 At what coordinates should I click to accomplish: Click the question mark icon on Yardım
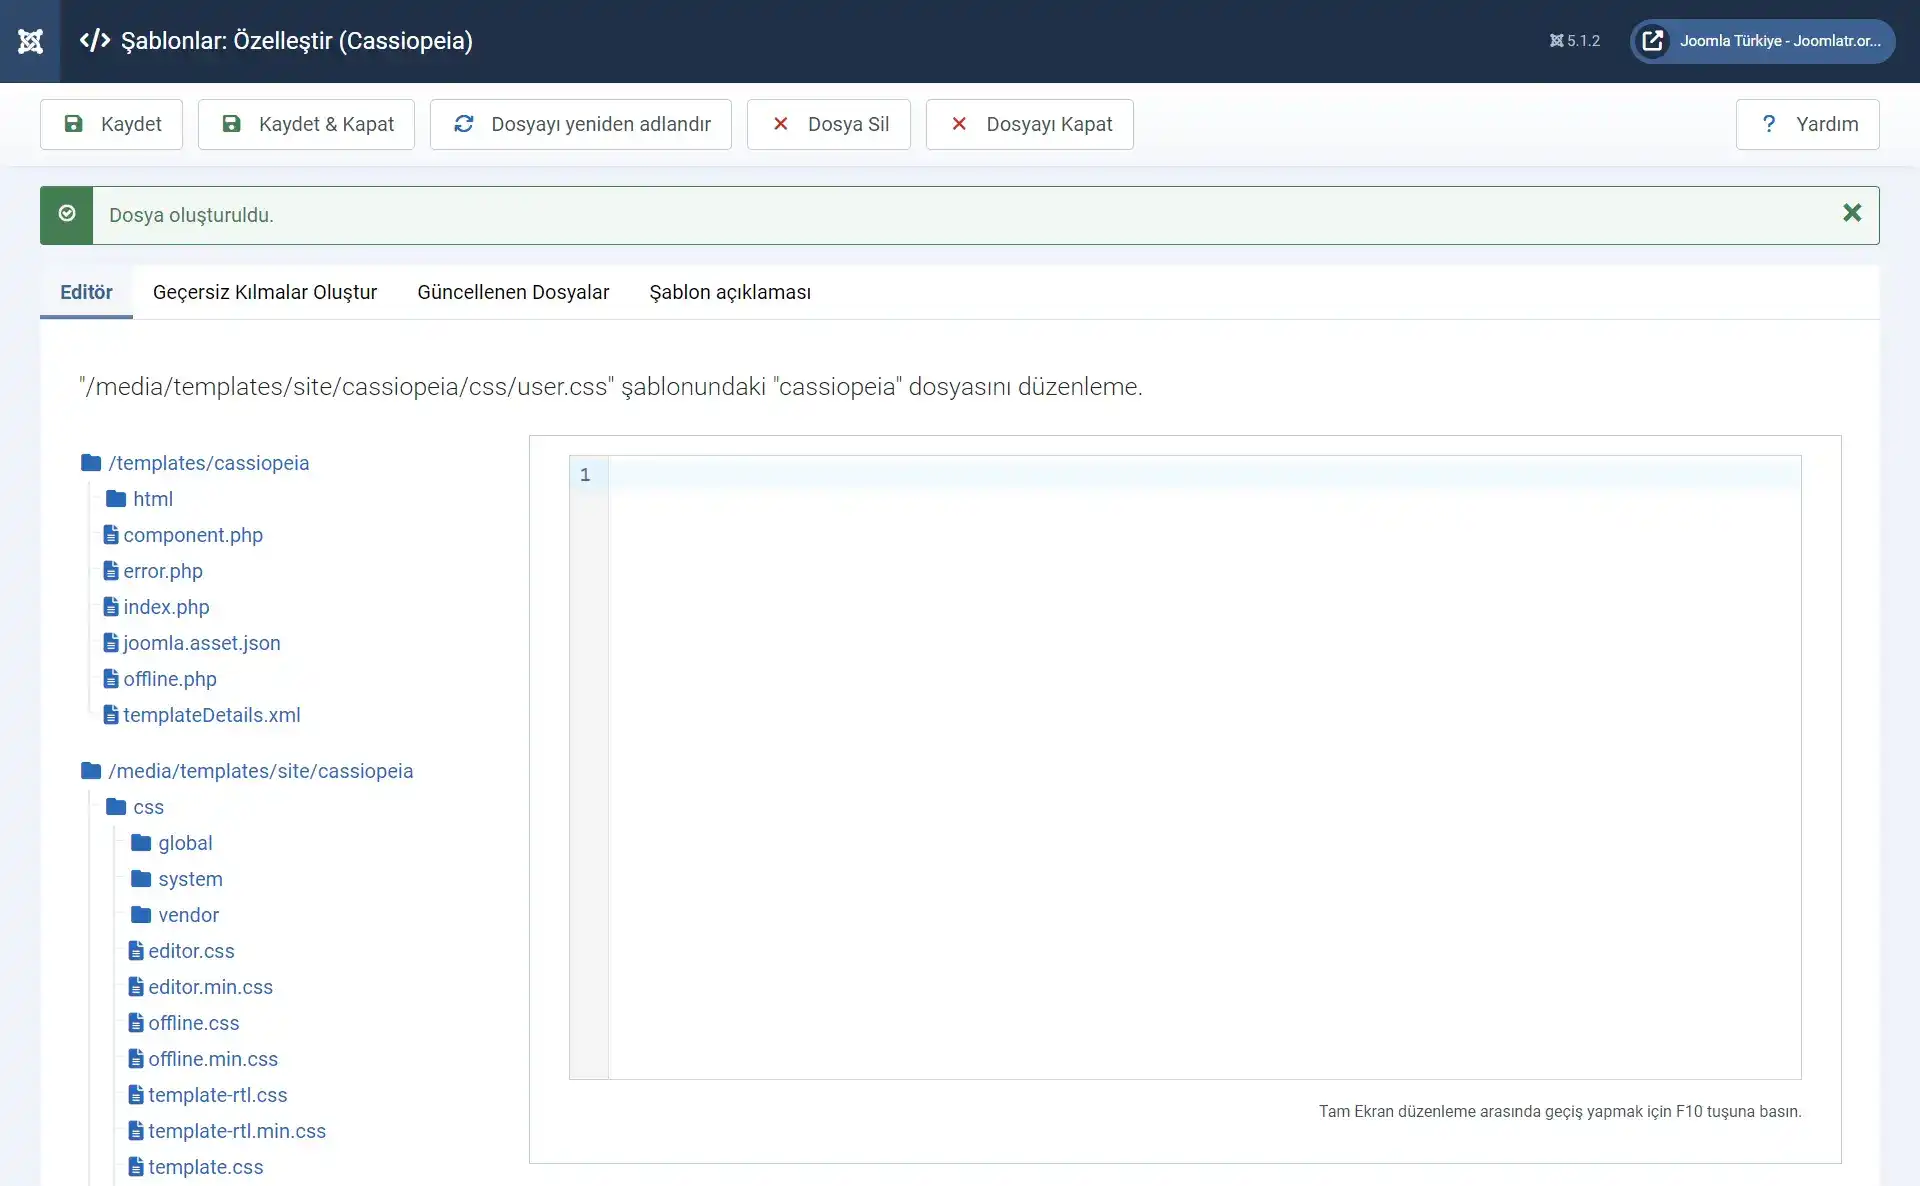tap(1770, 123)
